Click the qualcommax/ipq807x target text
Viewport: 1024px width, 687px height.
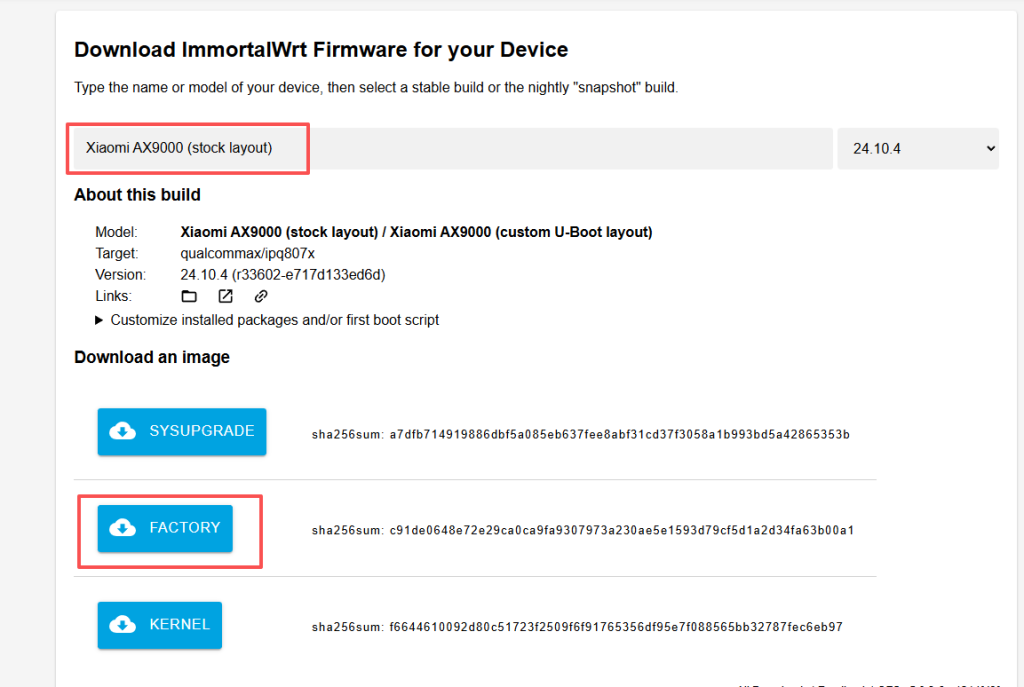(248, 253)
